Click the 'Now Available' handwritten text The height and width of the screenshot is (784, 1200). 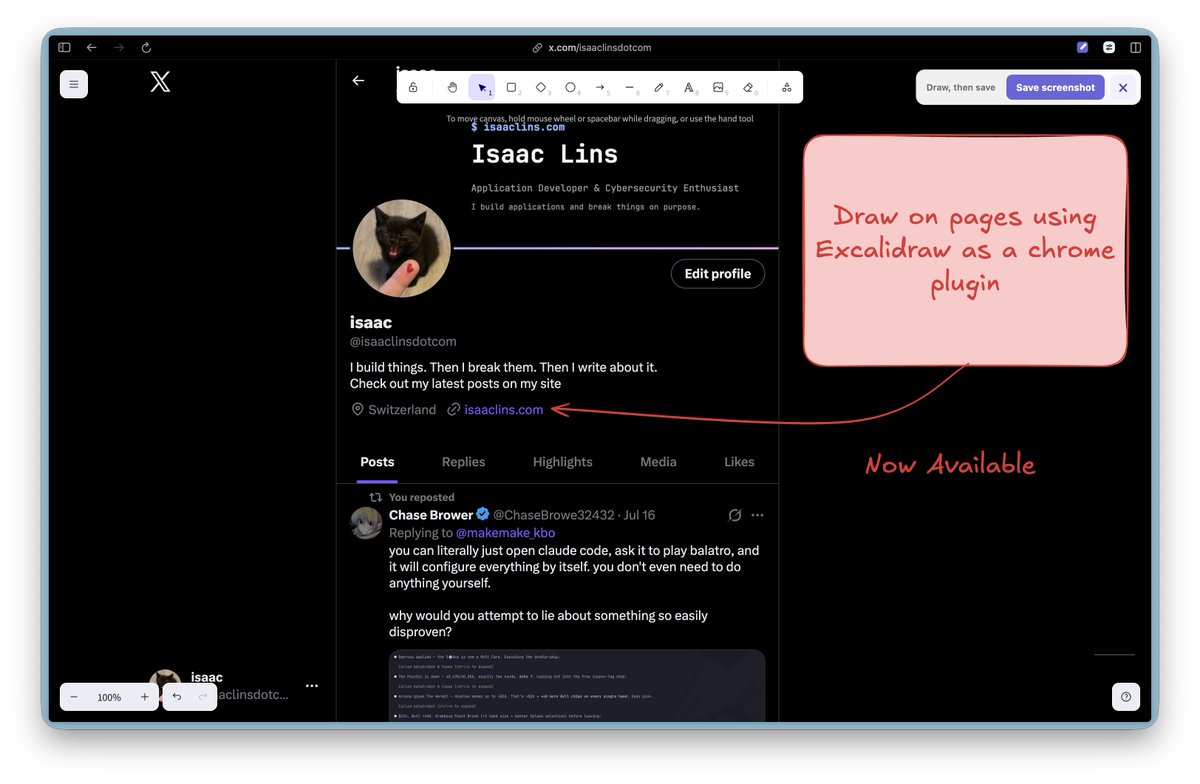click(950, 465)
